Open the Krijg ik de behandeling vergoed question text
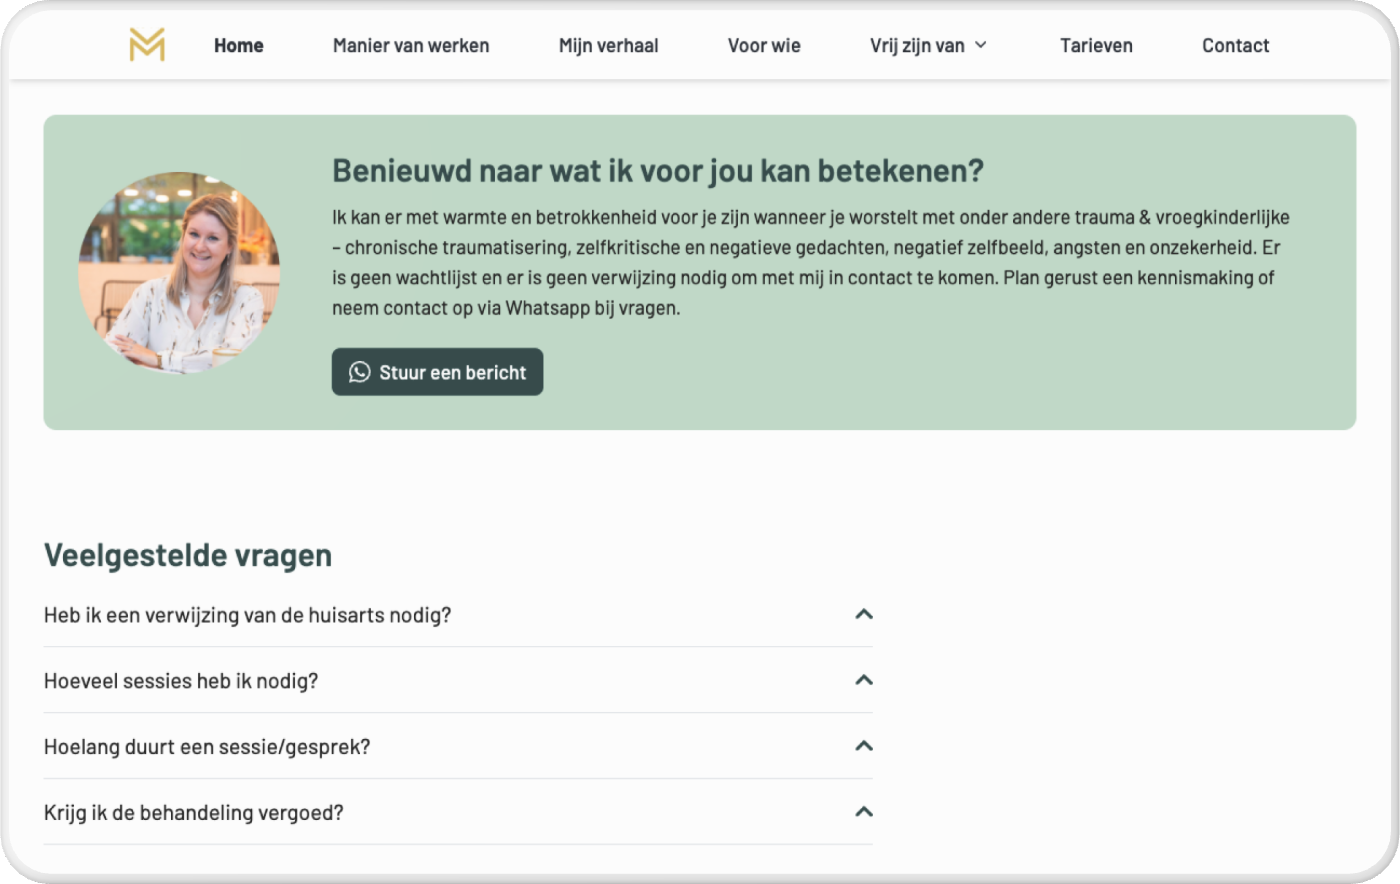This screenshot has height=884, width=1400. pos(194,813)
